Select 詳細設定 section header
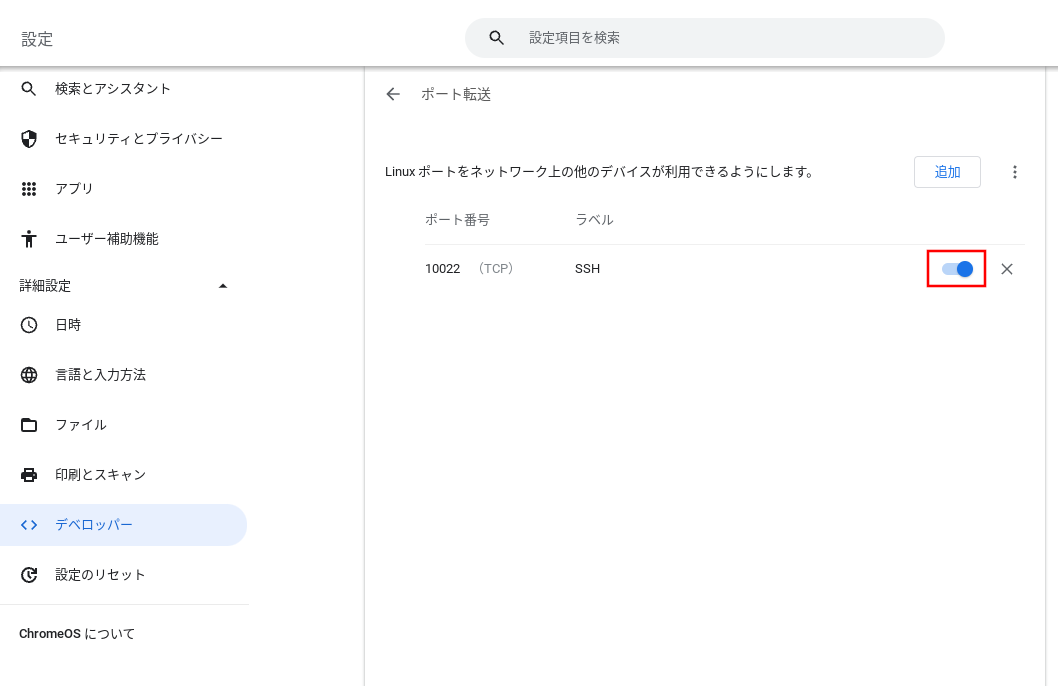 46,286
